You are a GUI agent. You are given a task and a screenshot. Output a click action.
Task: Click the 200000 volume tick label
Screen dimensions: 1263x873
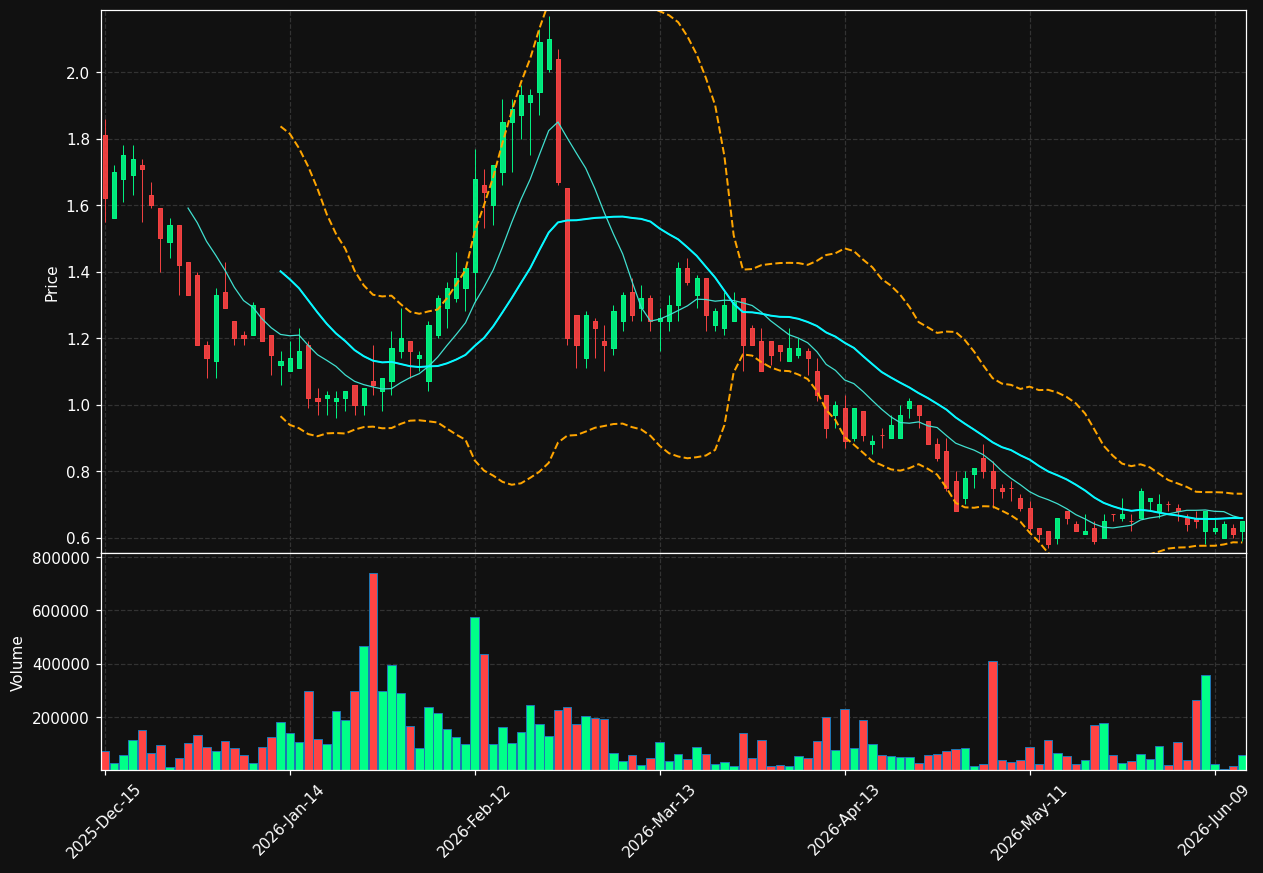62,718
